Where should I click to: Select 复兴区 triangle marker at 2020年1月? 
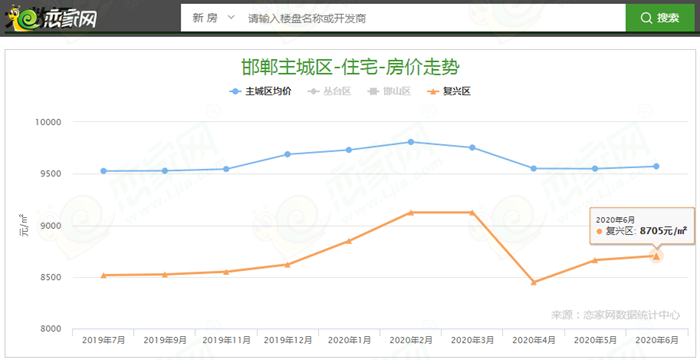click(349, 241)
